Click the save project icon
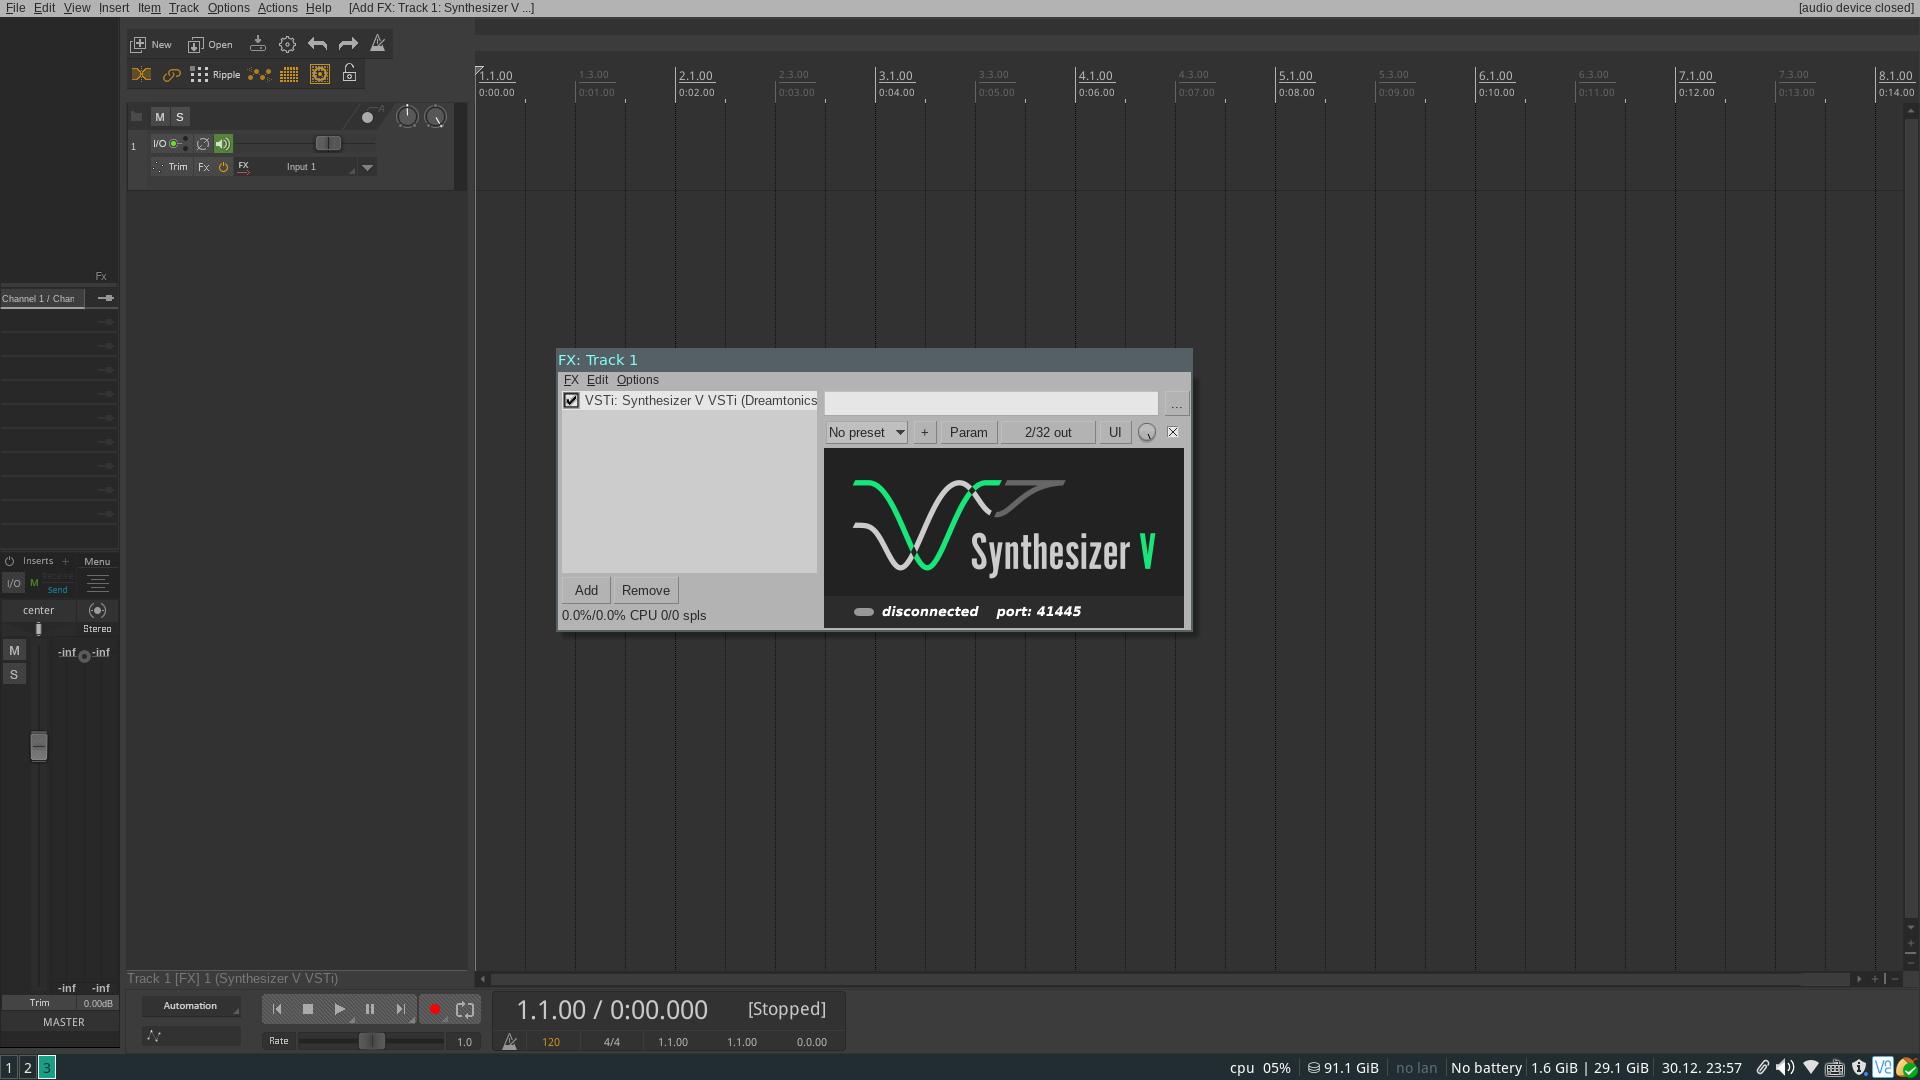Image resolution: width=1920 pixels, height=1080 pixels. [257, 44]
